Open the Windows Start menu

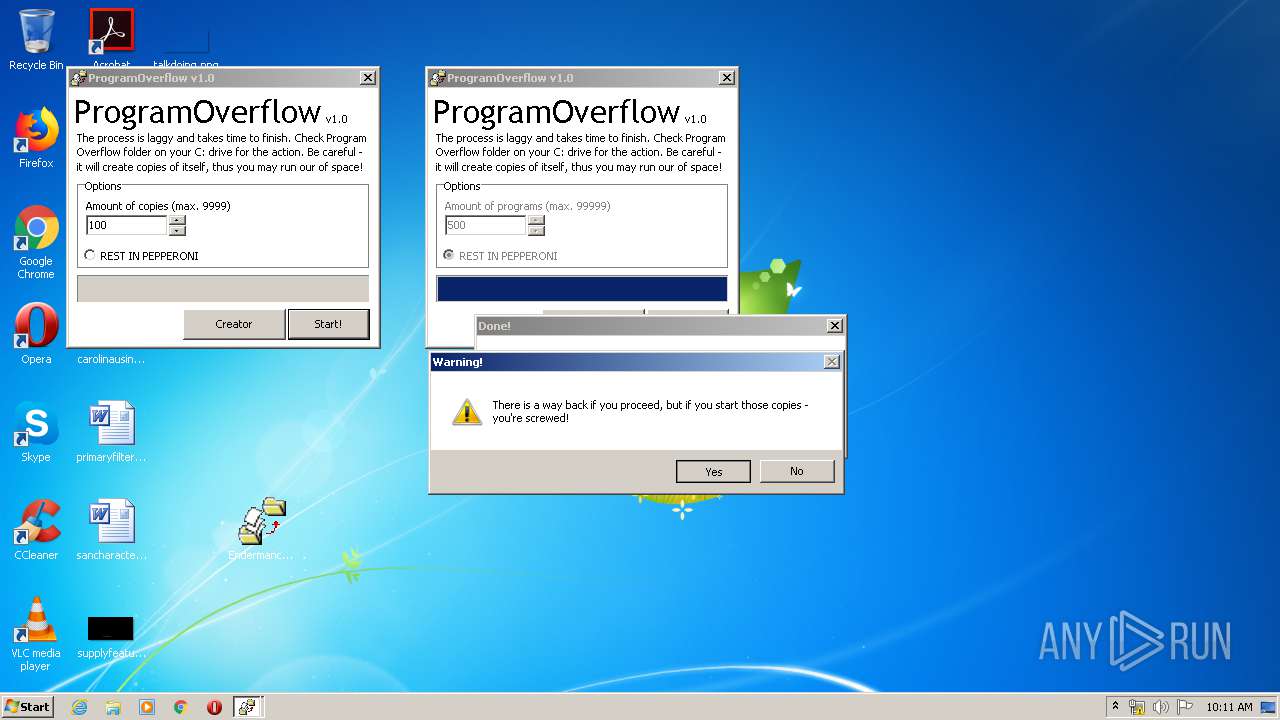pos(27,707)
